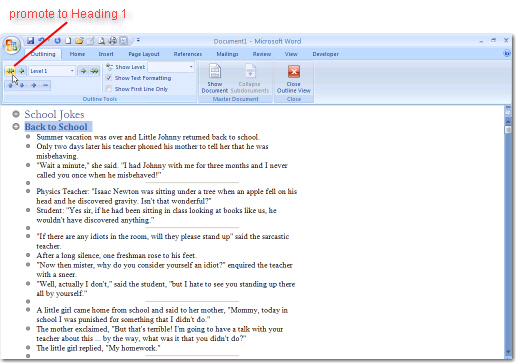Click the Outline Tools group label
516x363 pixels.
pyautogui.click(x=100, y=99)
